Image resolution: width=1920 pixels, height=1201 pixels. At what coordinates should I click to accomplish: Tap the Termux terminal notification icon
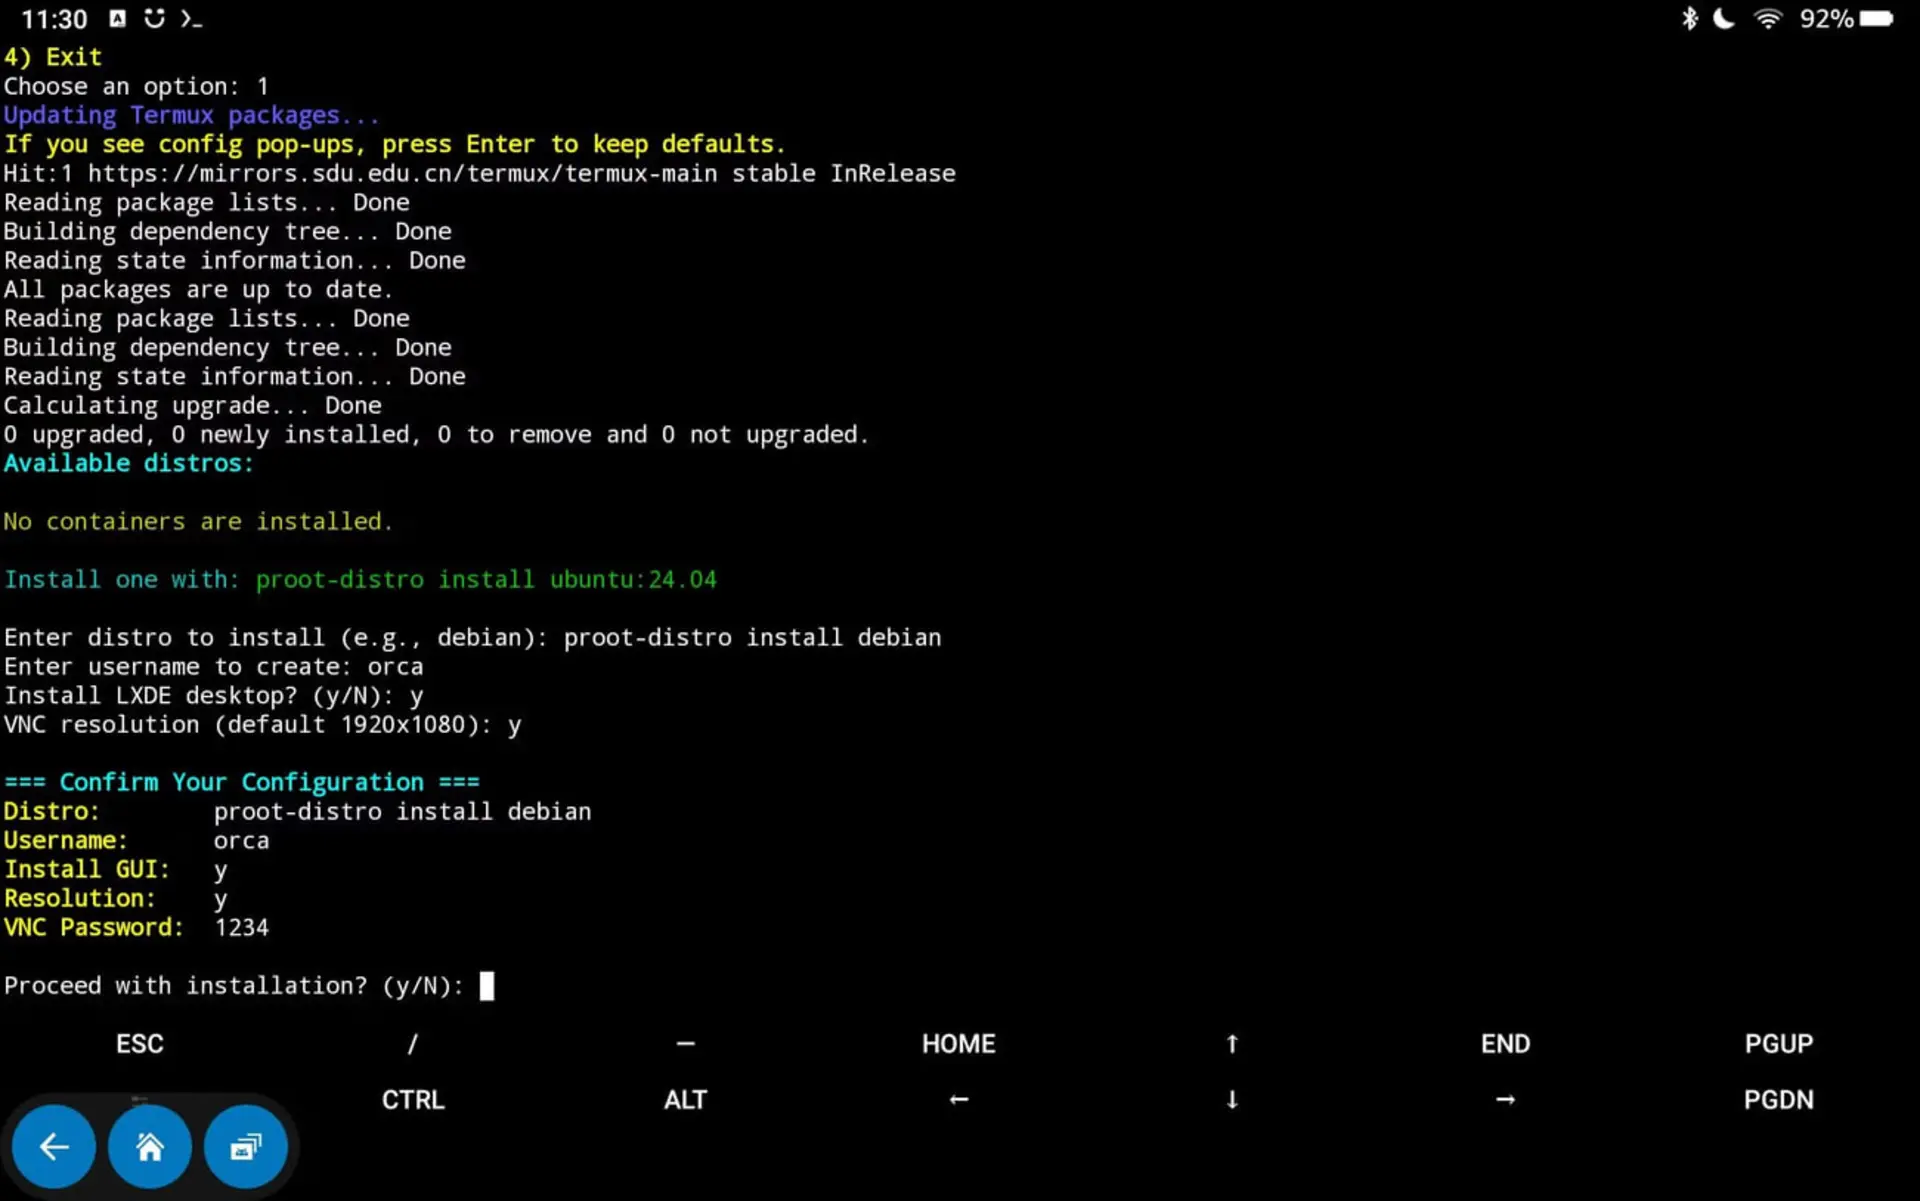click(191, 19)
